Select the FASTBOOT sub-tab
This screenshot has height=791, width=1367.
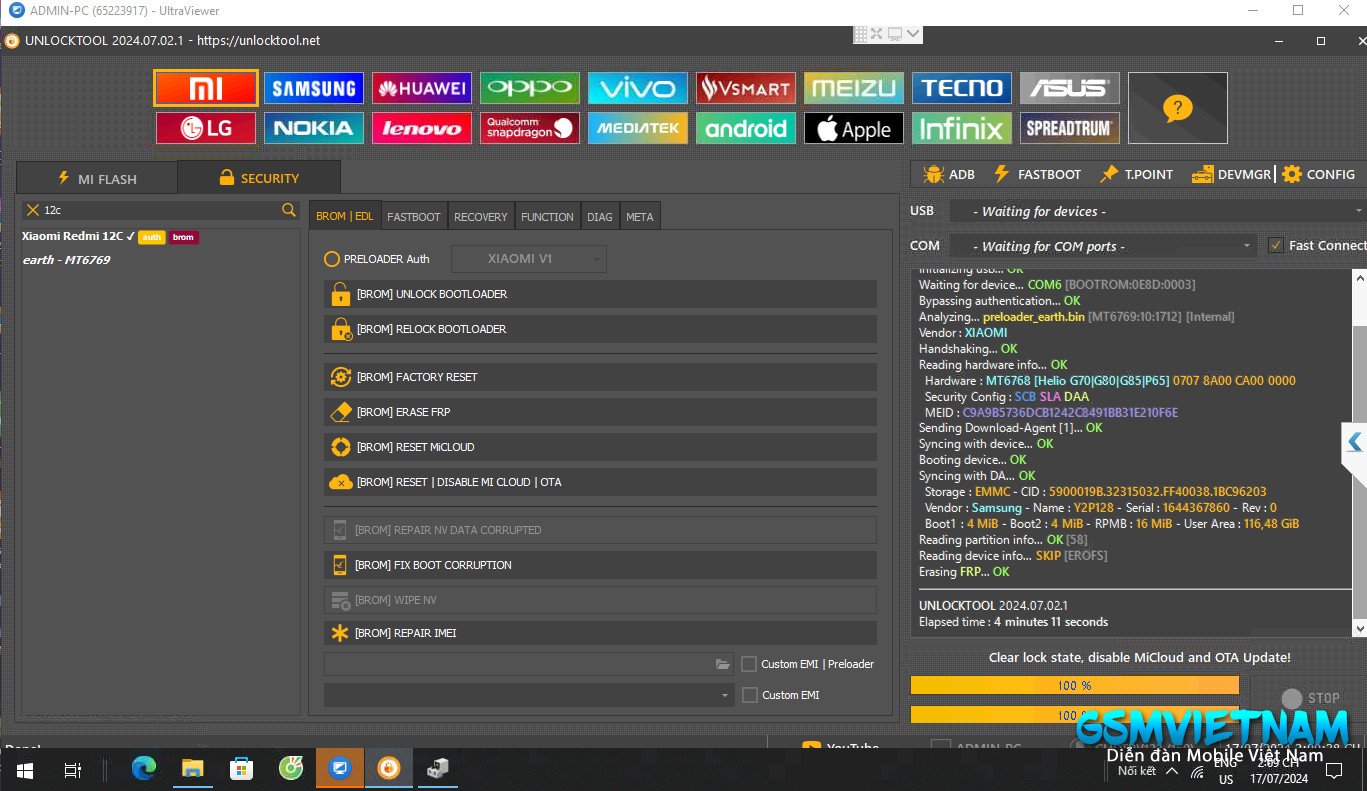[x=414, y=216]
